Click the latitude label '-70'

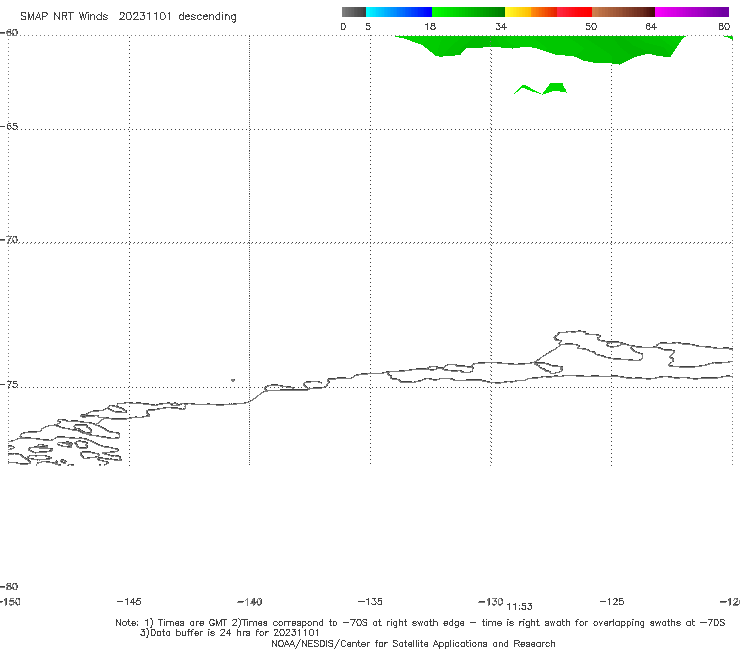coord(9,240)
